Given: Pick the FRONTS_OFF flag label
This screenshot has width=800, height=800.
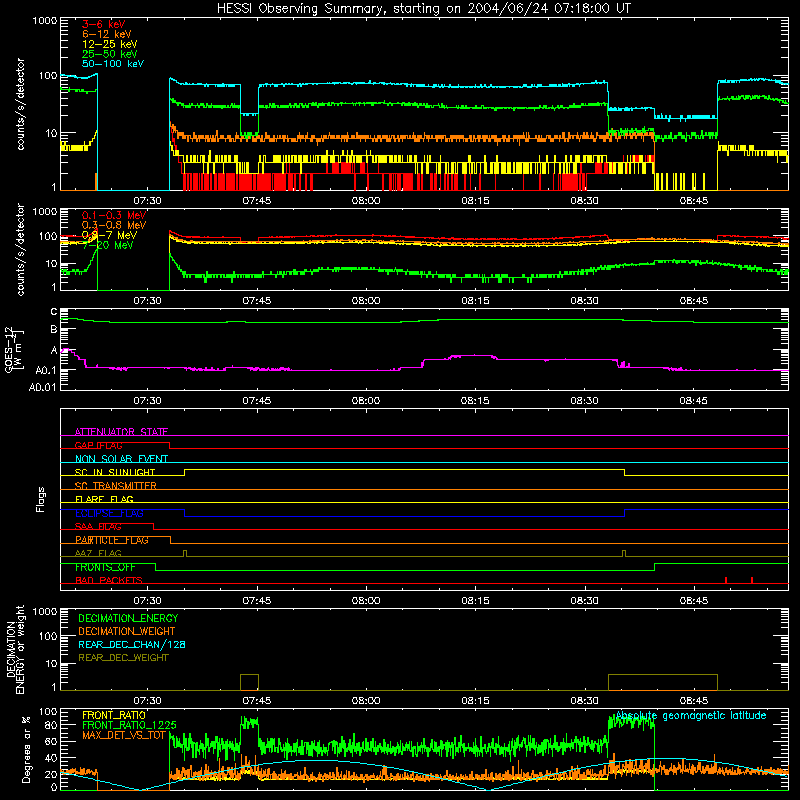Looking at the screenshot, I should click(x=105, y=567).
